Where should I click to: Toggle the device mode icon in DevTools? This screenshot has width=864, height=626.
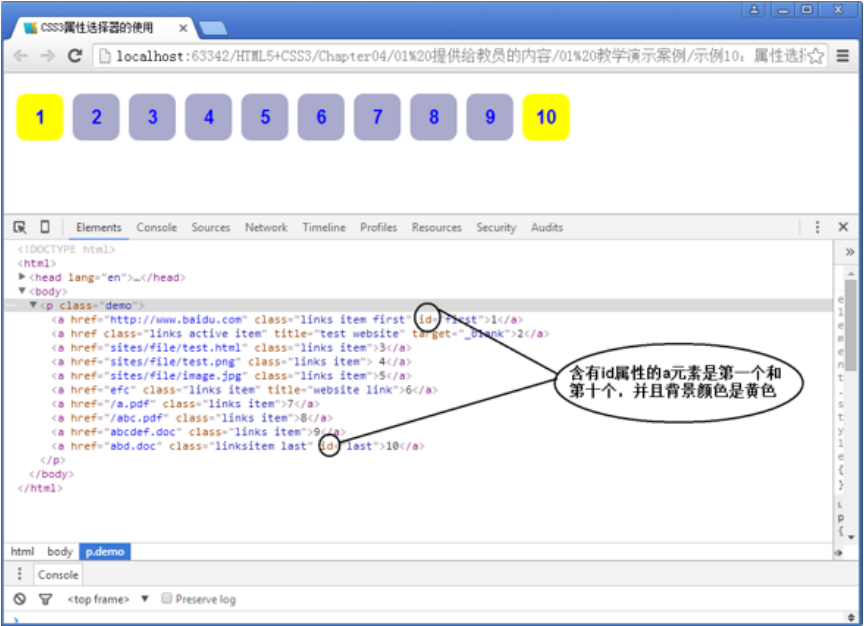tap(45, 226)
